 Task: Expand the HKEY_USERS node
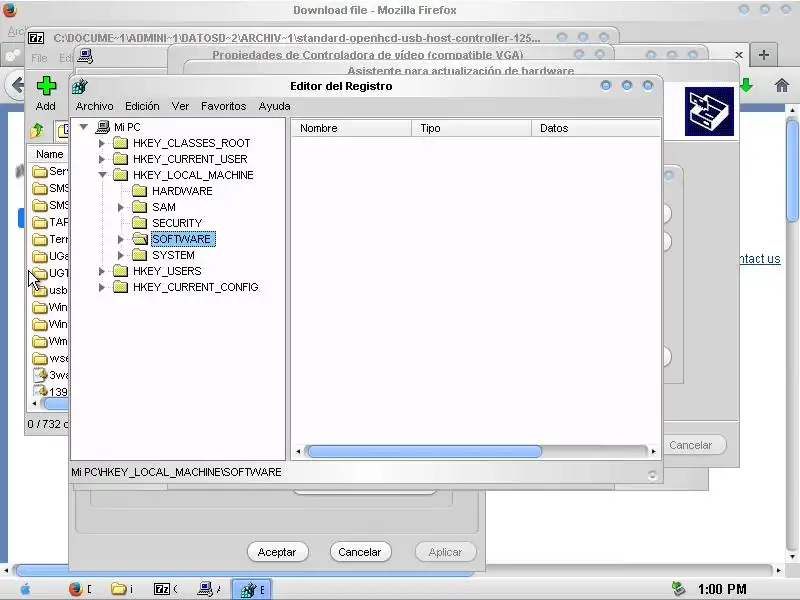(102, 271)
